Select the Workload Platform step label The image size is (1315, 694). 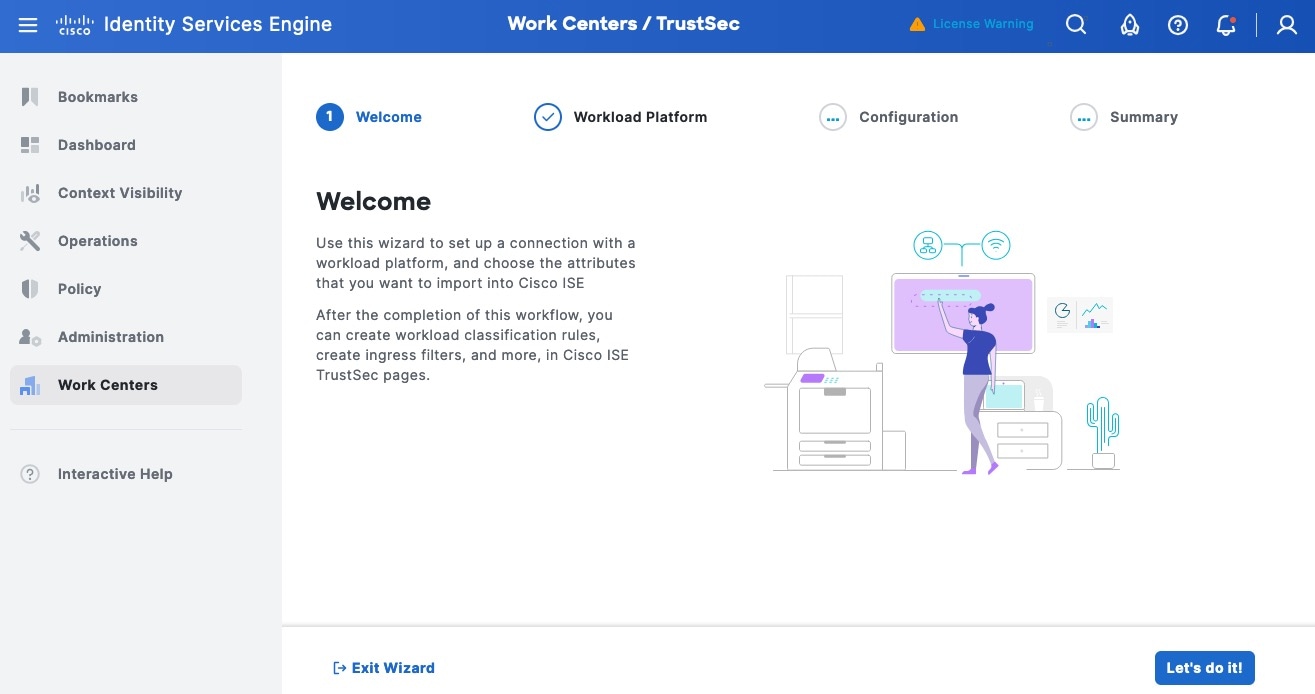click(640, 117)
